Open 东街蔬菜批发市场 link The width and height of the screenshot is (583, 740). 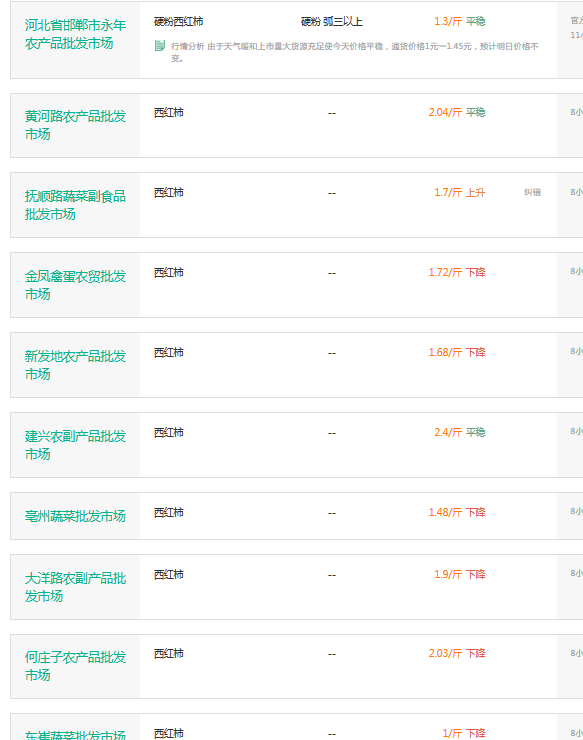point(75,734)
